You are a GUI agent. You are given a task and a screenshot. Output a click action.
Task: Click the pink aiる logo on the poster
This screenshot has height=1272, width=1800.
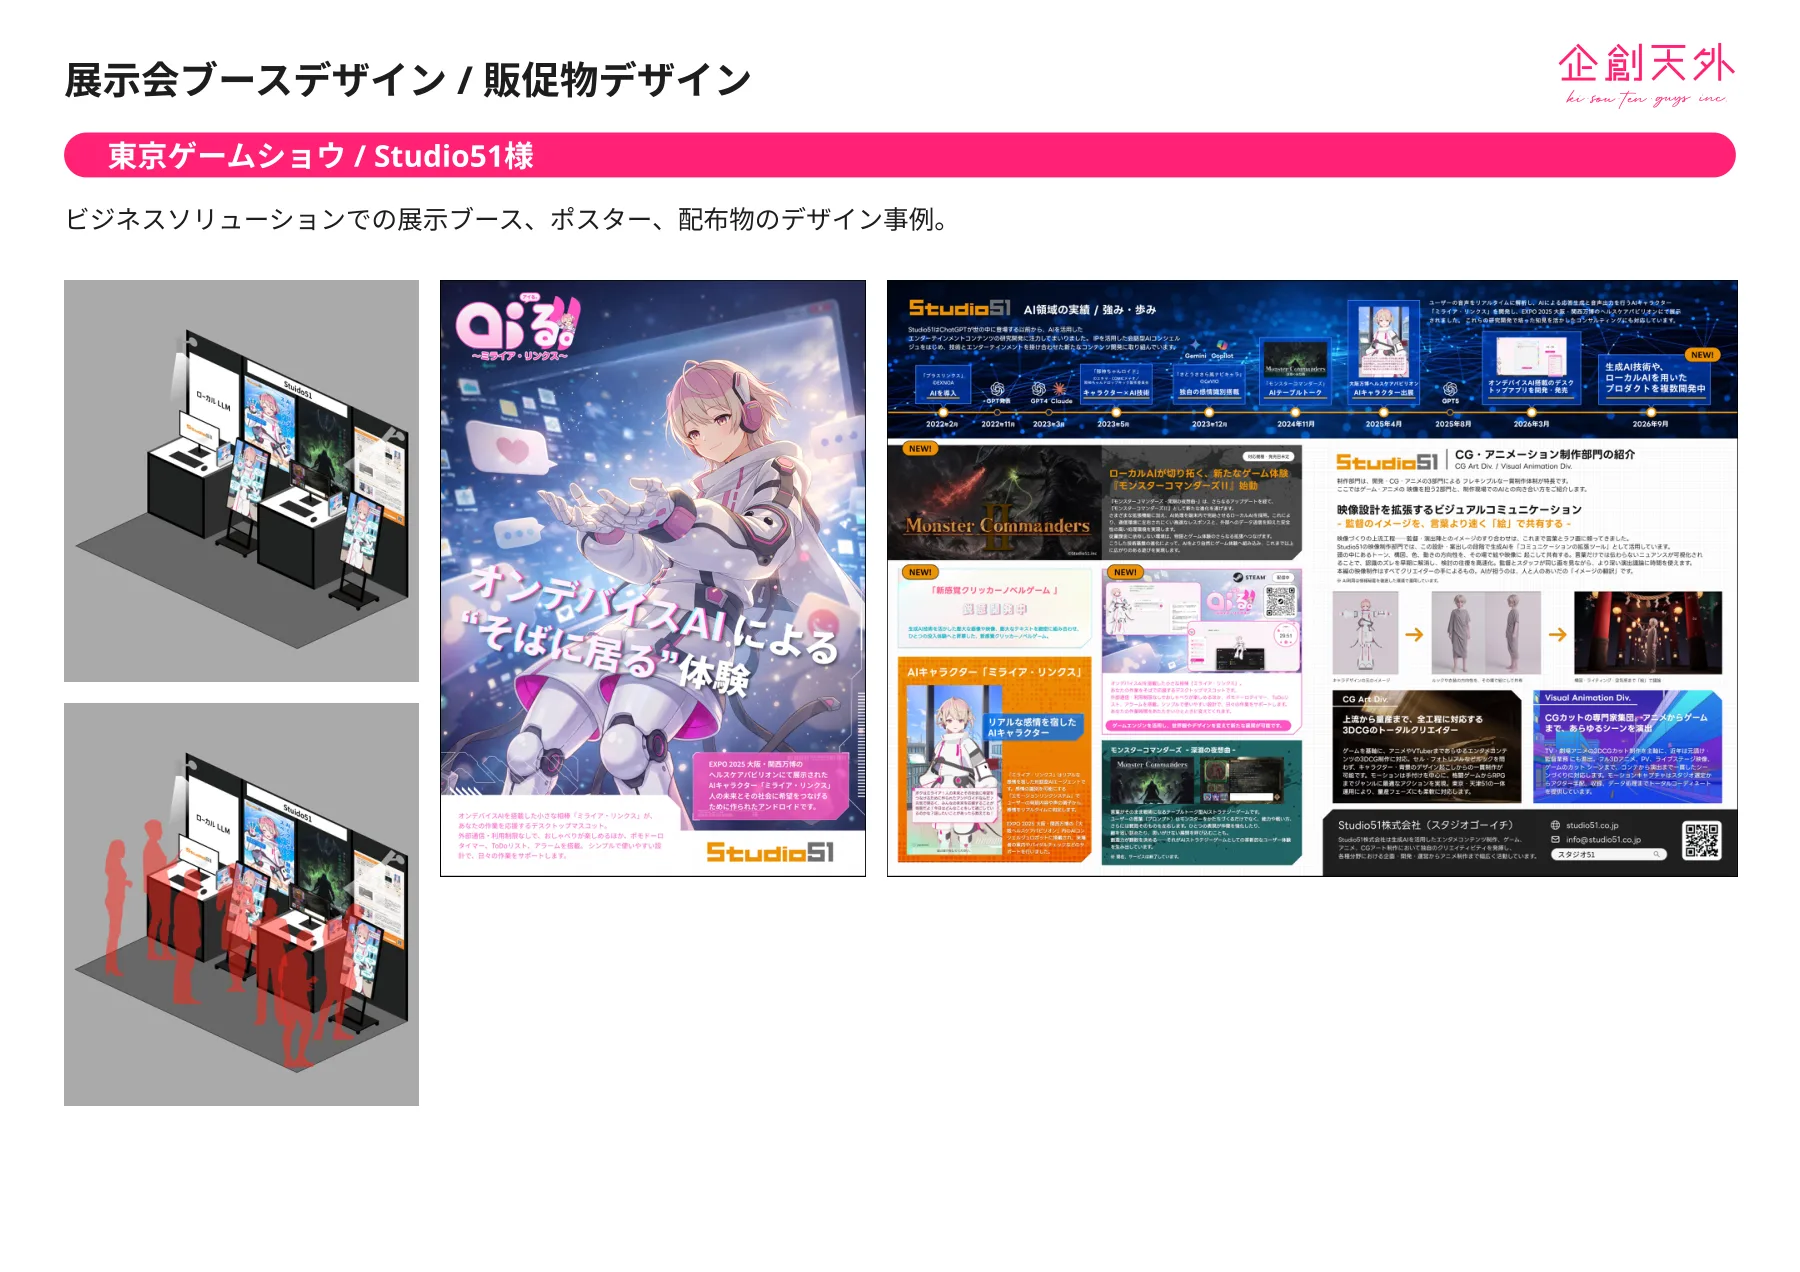[517, 326]
